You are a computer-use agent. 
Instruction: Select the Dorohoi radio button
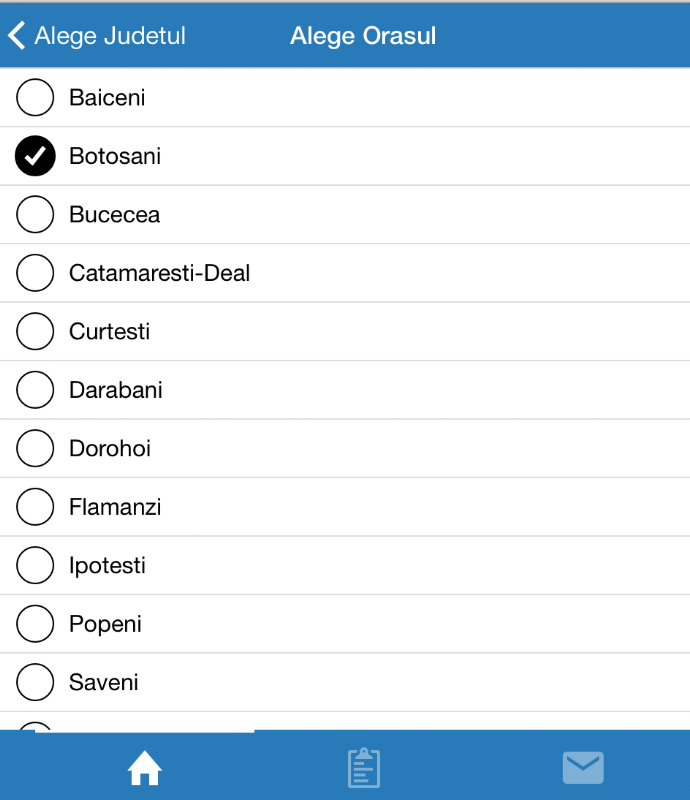(35, 448)
